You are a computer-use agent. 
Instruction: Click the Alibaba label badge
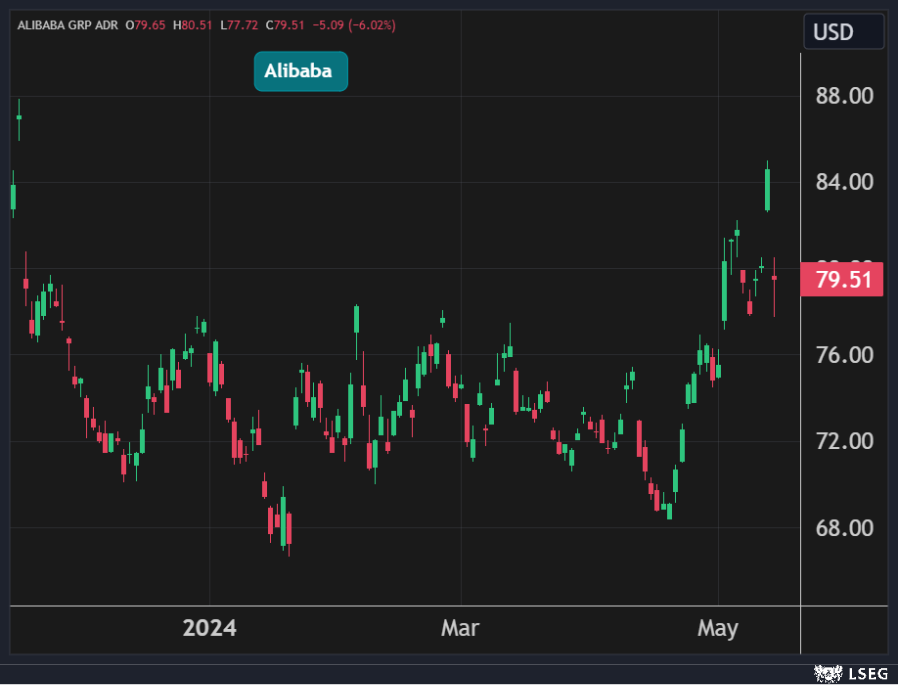301,71
